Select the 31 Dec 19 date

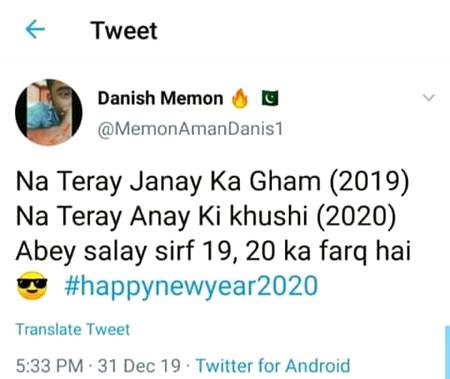tap(139, 366)
